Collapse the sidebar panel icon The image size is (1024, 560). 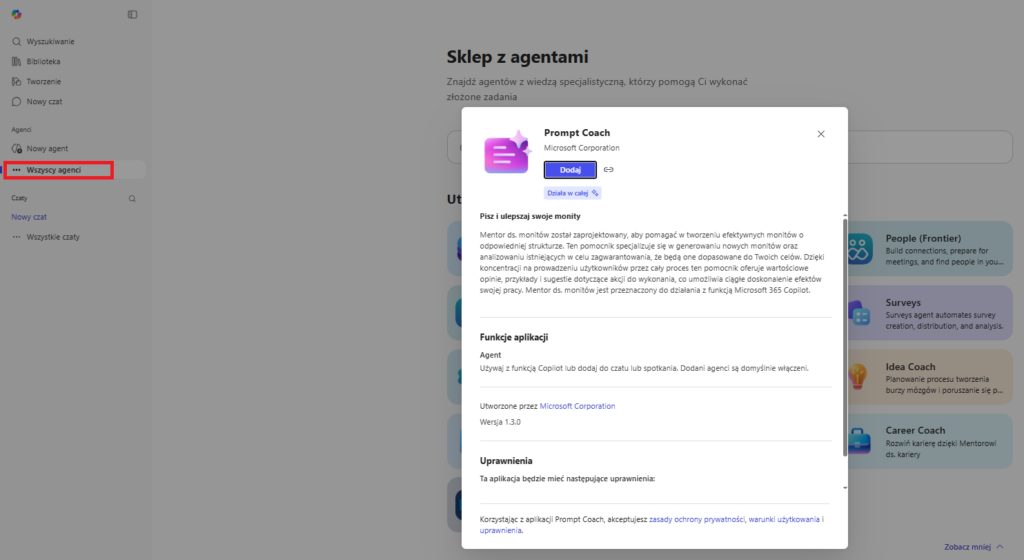coord(133,14)
